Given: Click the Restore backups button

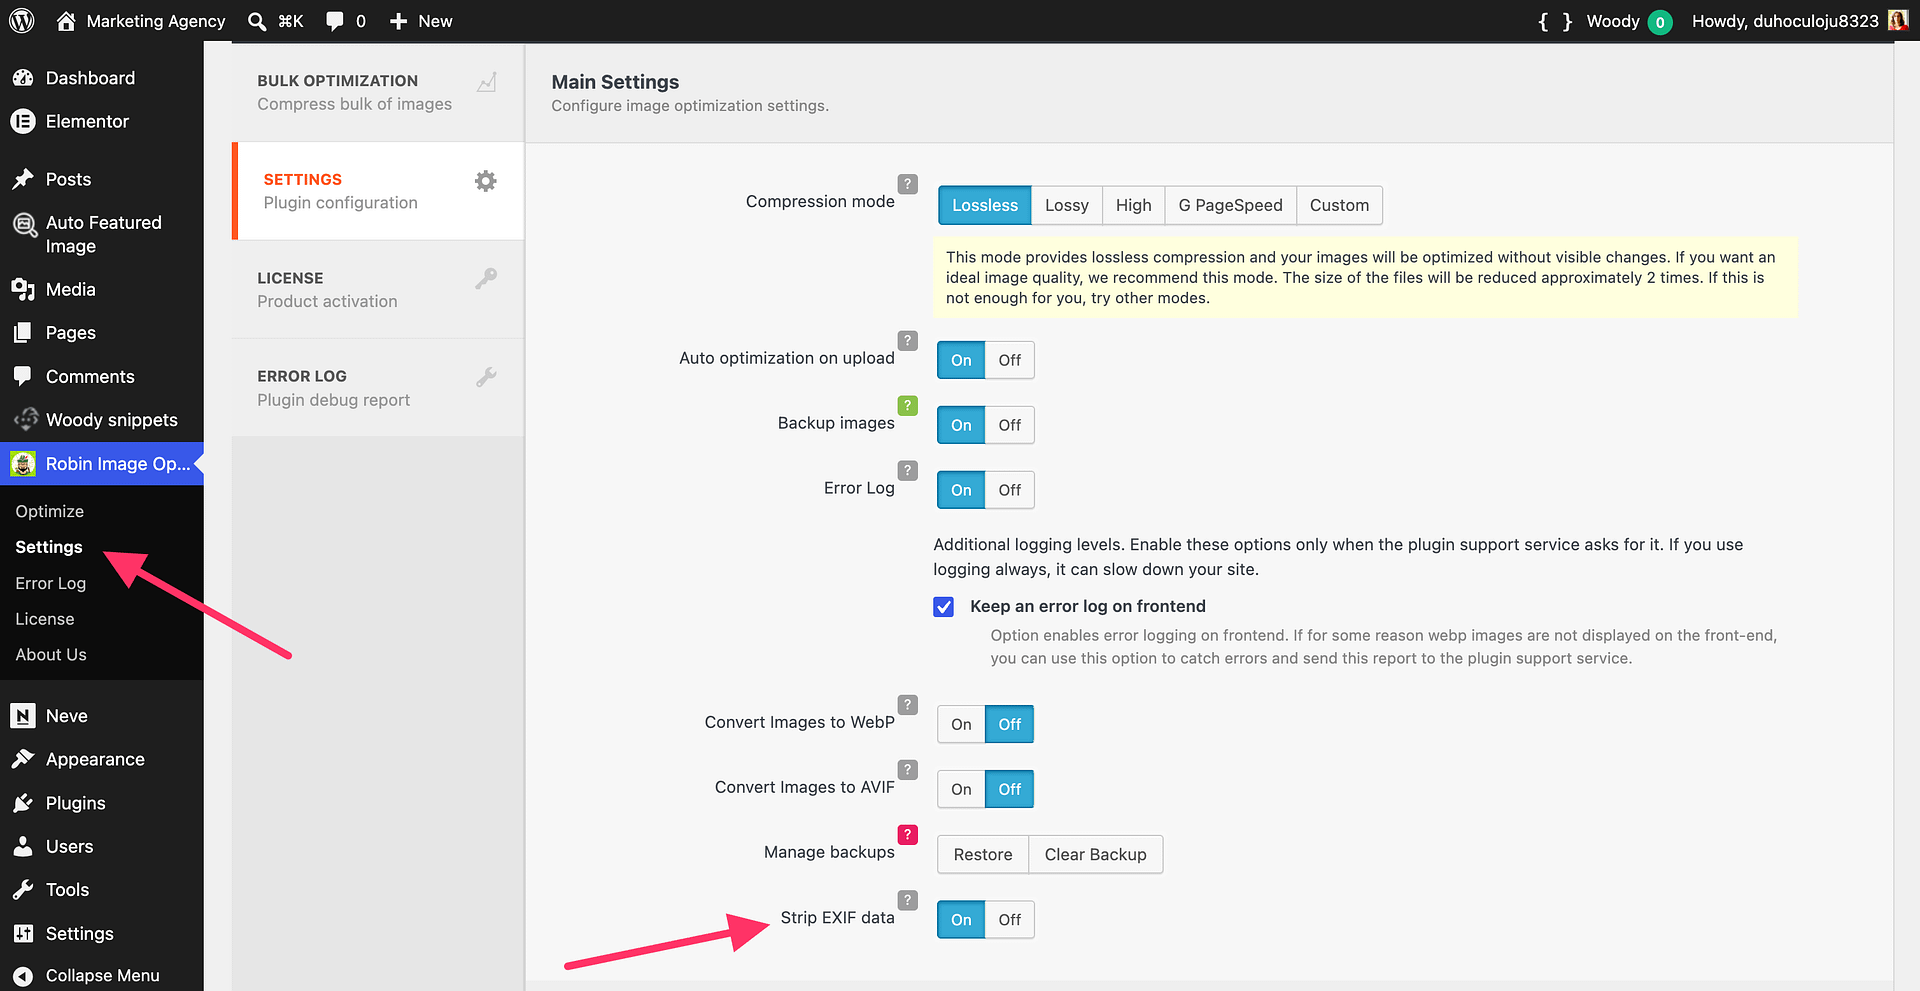Looking at the screenshot, I should (983, 854).
